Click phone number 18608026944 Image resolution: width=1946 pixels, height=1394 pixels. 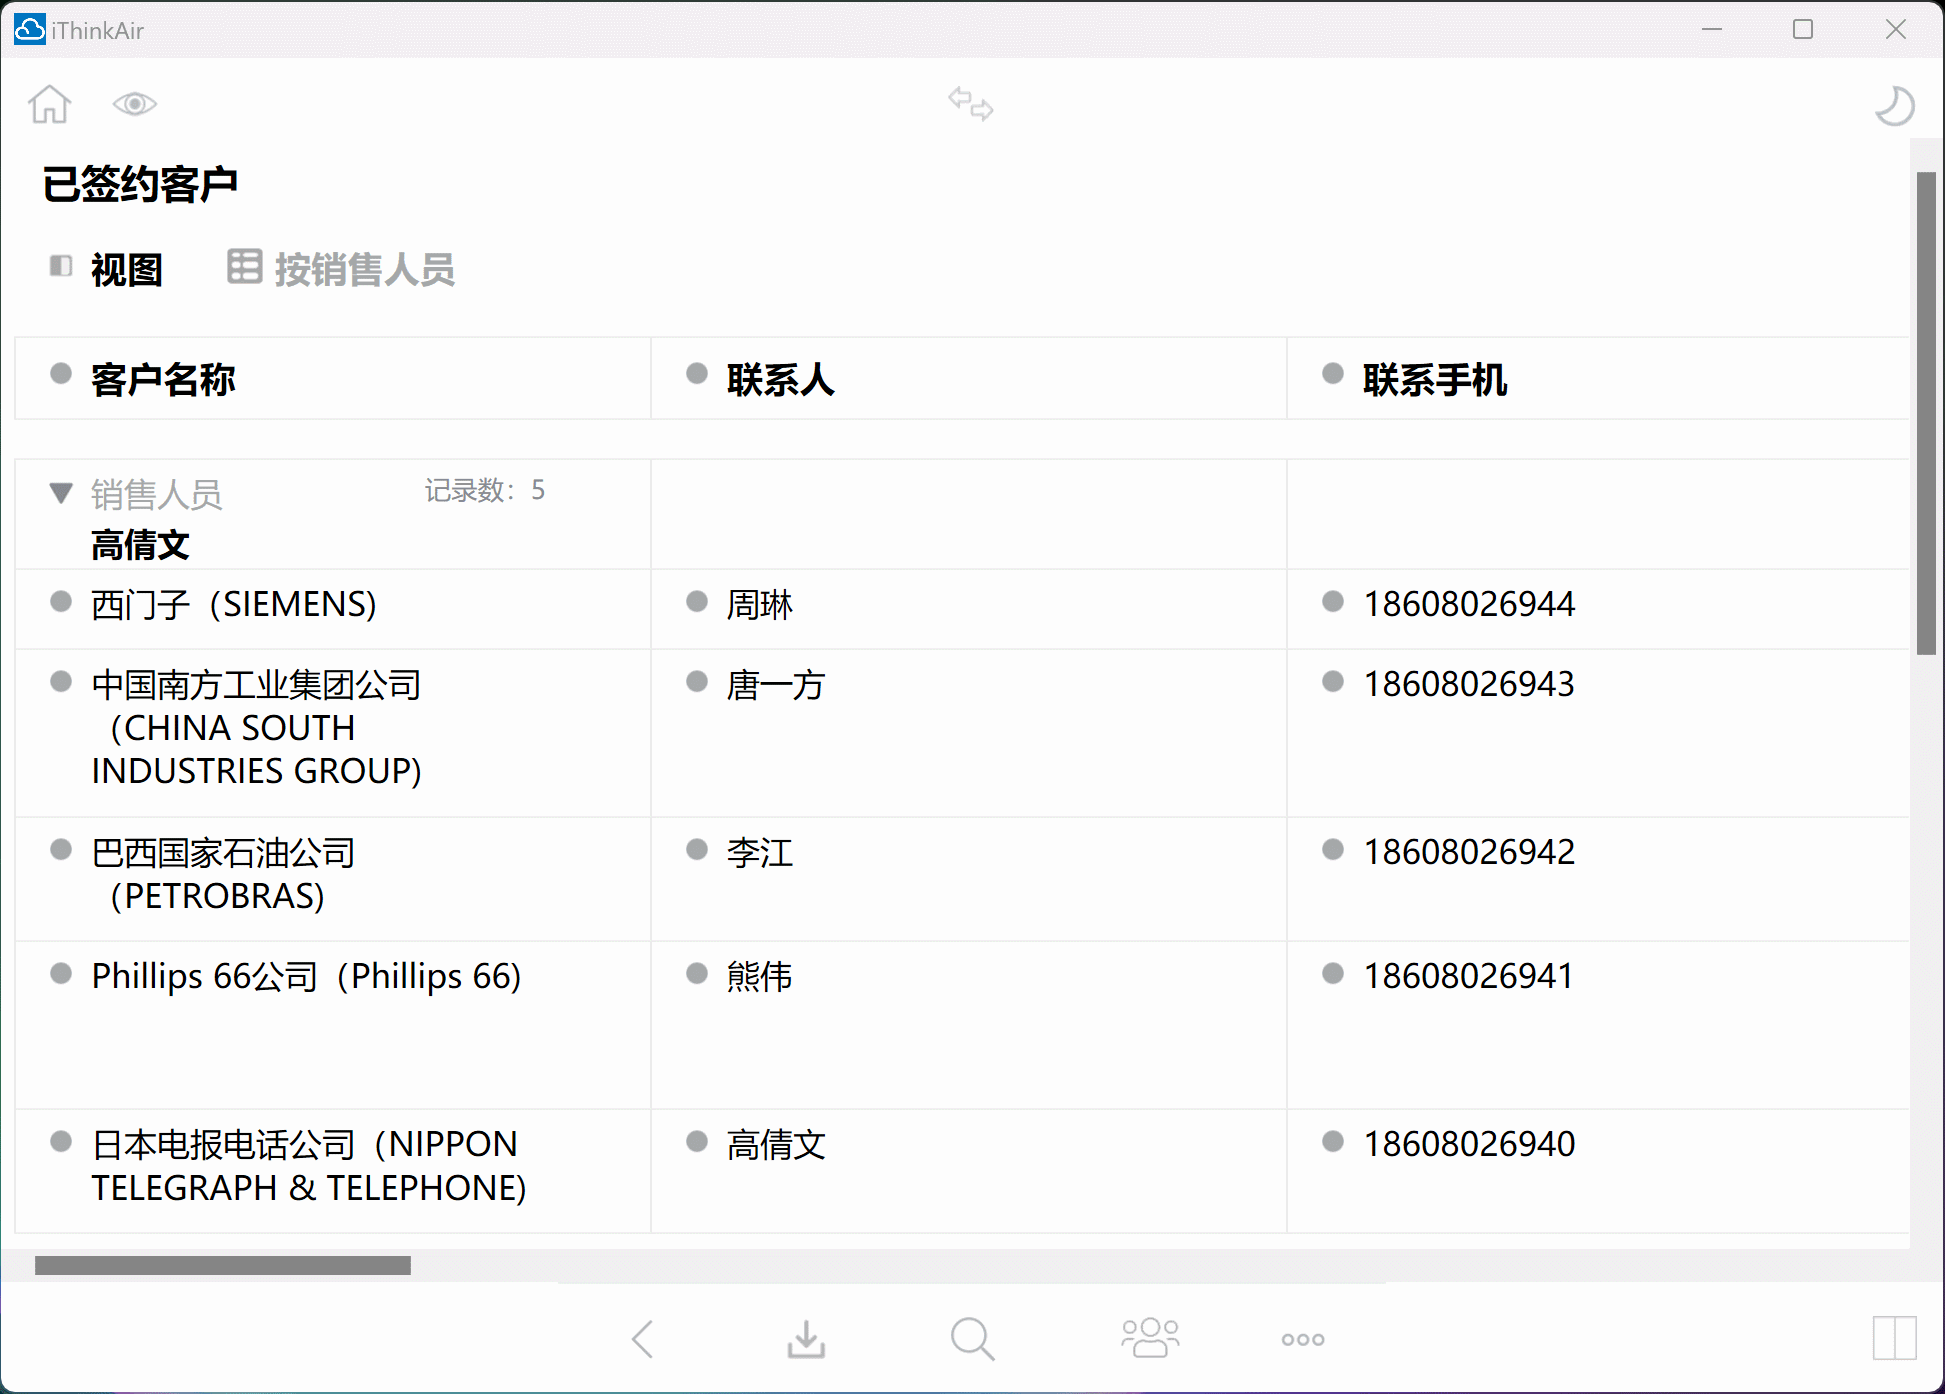(x=1469, y=604)
